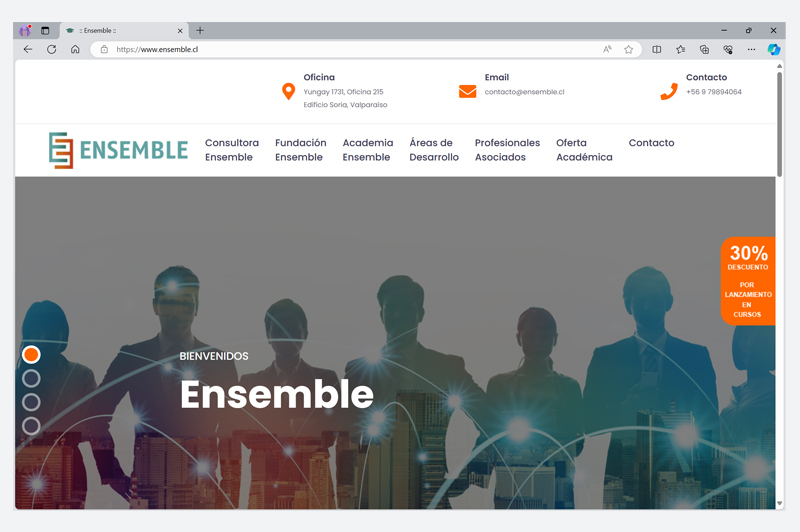The width and height of the screenshot is (800, 532).
Task: Click the orange phone icon beside Contacto
Action: click(669, 91)
